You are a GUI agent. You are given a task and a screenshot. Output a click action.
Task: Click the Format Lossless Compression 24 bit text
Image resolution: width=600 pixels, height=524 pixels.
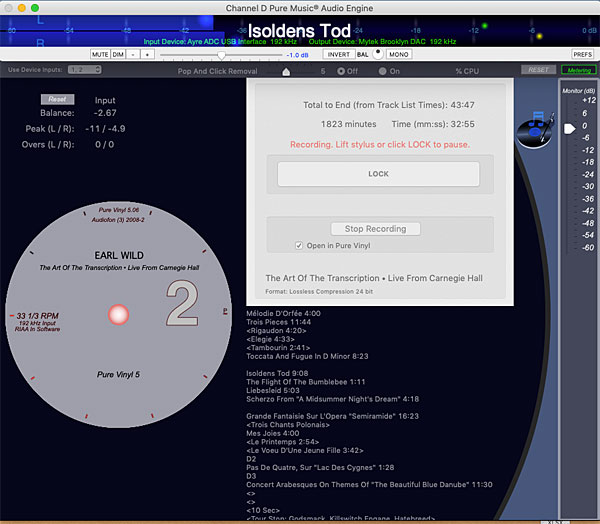pyautogui.click(x=319, y=292)
